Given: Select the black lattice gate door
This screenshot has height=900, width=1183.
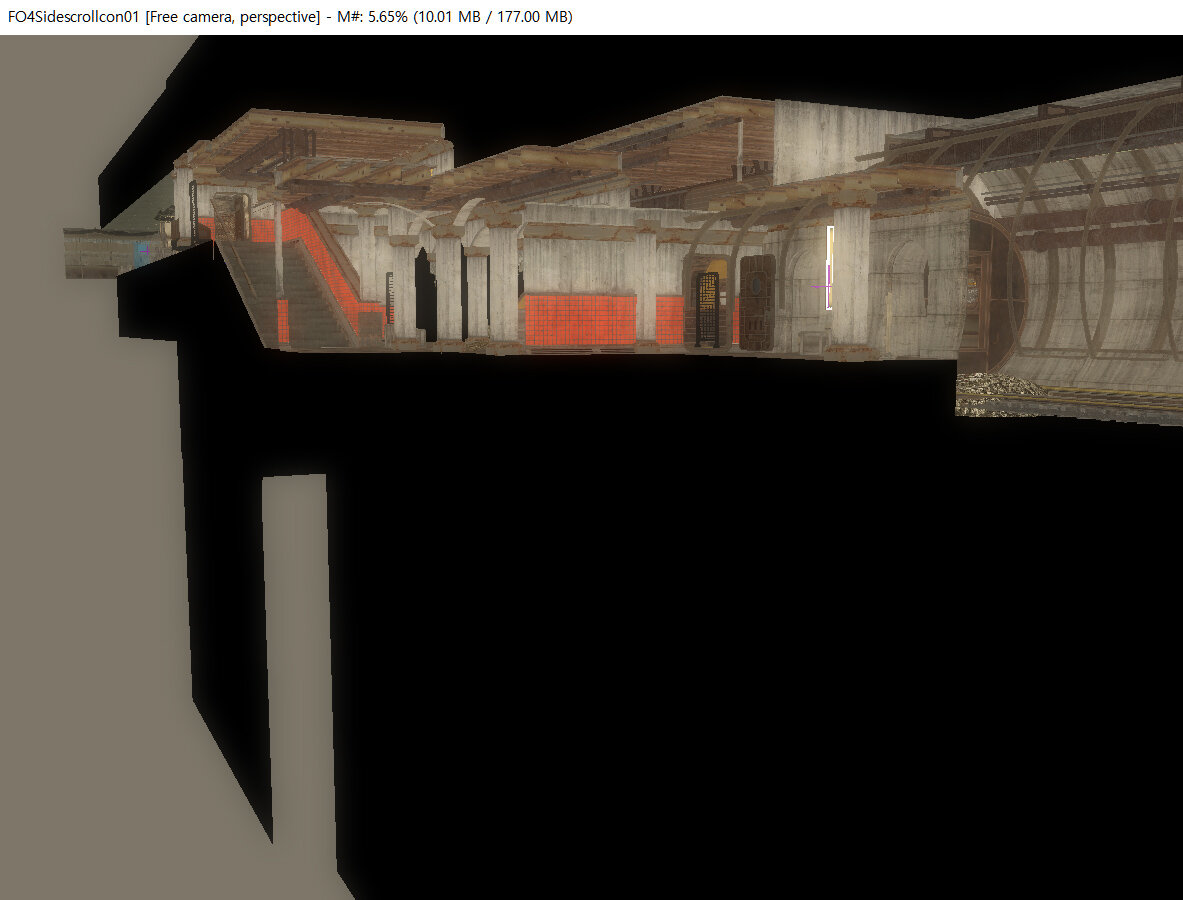Looking at the screenshot, I should point(706,309).
